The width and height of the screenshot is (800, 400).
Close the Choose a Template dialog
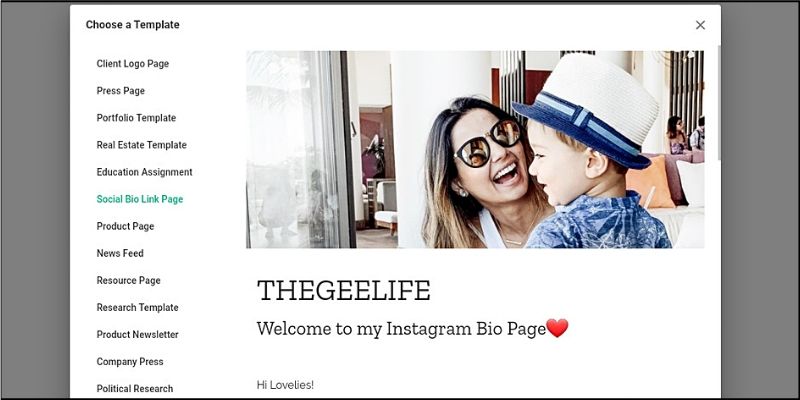click(700, 25)
